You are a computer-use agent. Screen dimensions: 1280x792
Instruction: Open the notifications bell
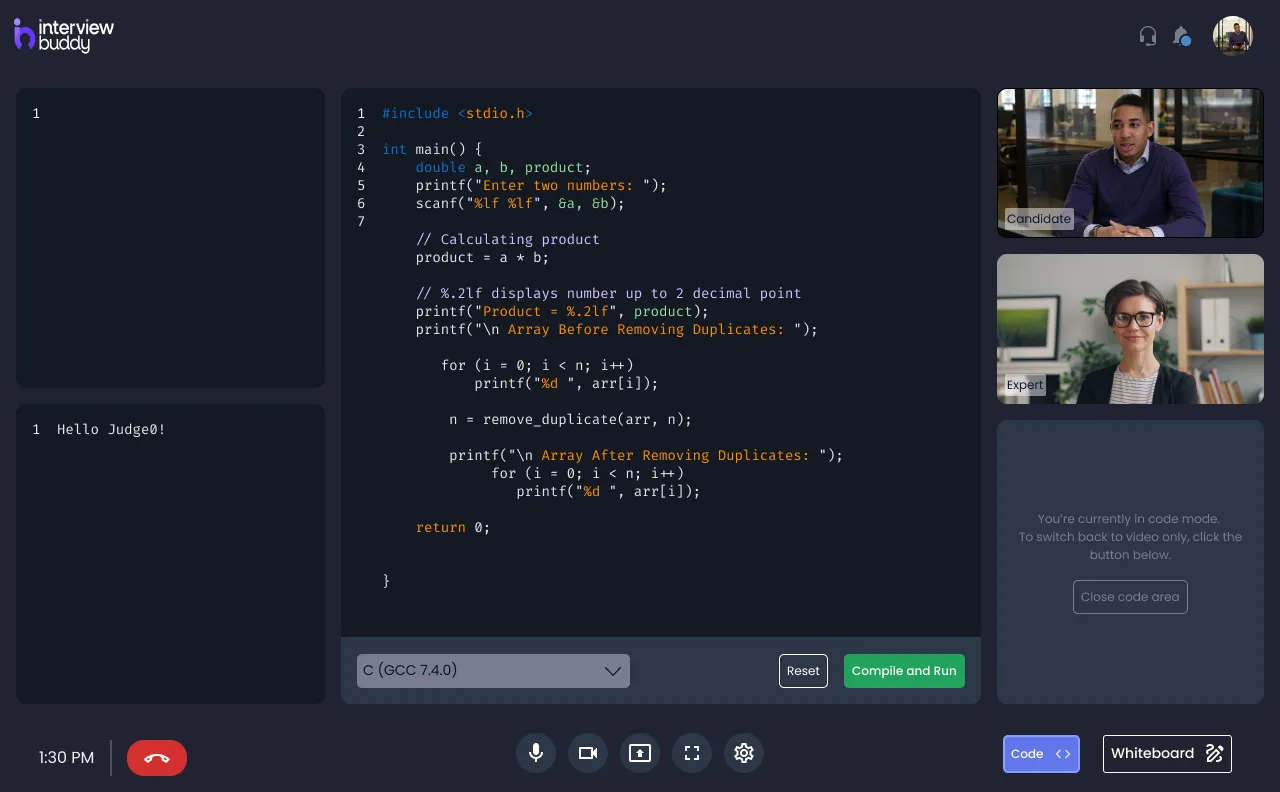tap(1181, 36)
